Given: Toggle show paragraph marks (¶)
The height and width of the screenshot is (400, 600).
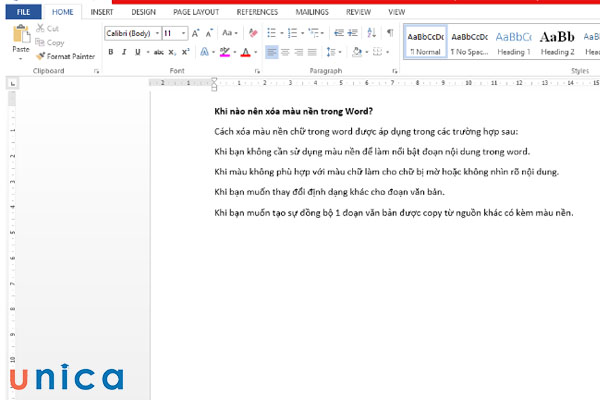Looking at the screenshot, I should (x=388, y=33).
